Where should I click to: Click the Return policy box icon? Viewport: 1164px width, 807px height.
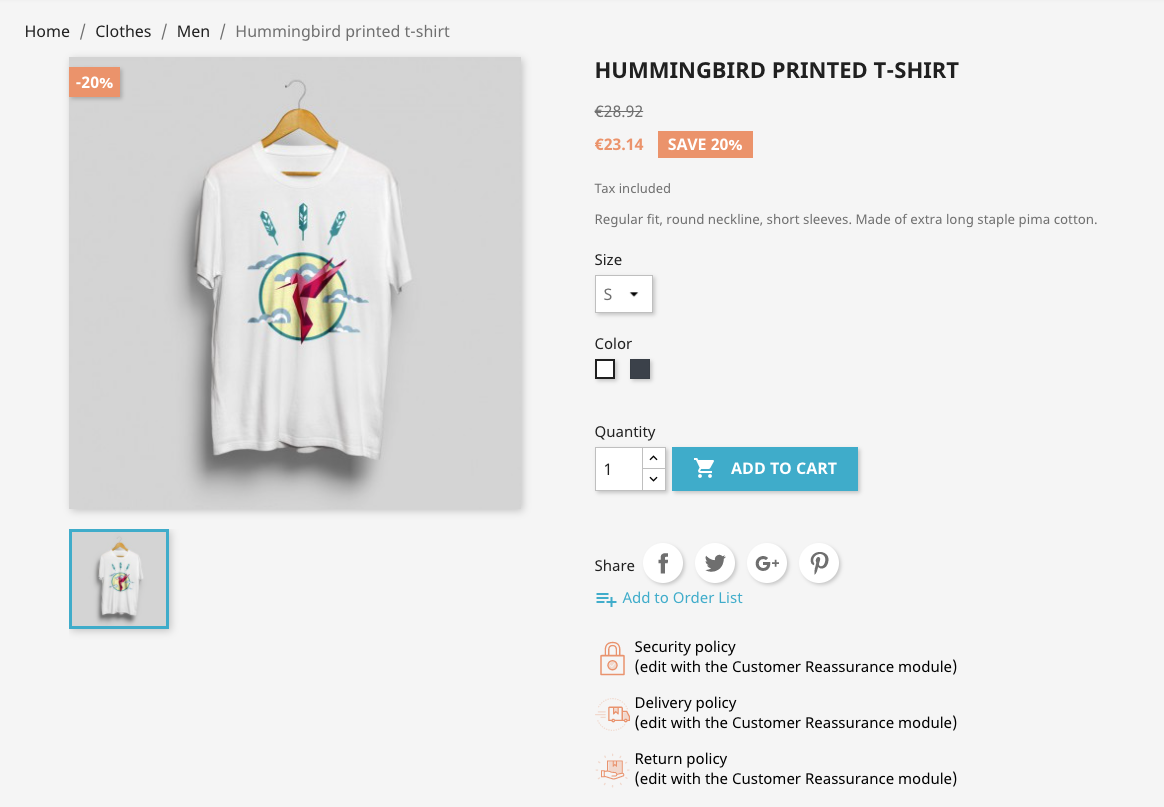[x=612, y=769]
